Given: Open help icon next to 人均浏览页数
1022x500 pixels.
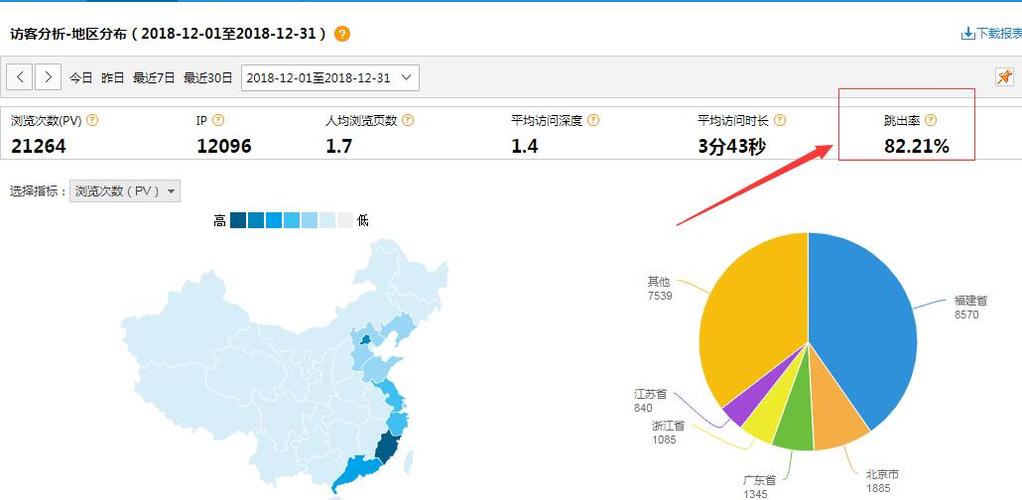Looking at the screenshot, I should (408, 121).
